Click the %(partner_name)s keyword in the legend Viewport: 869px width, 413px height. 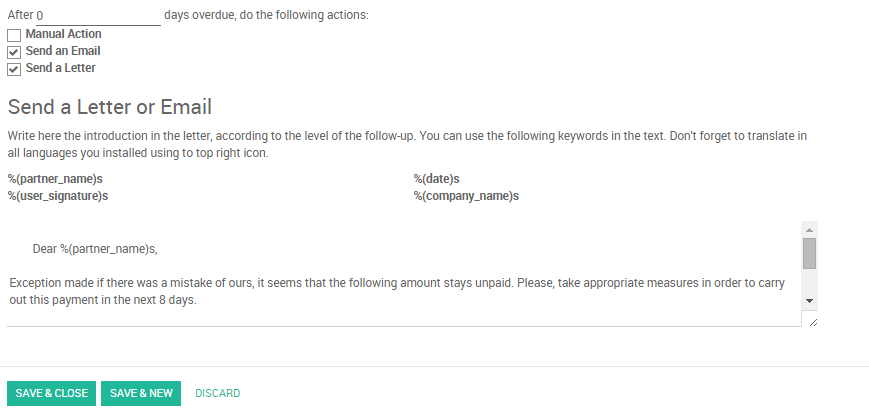pyautogui.click(x=55, y=179)
